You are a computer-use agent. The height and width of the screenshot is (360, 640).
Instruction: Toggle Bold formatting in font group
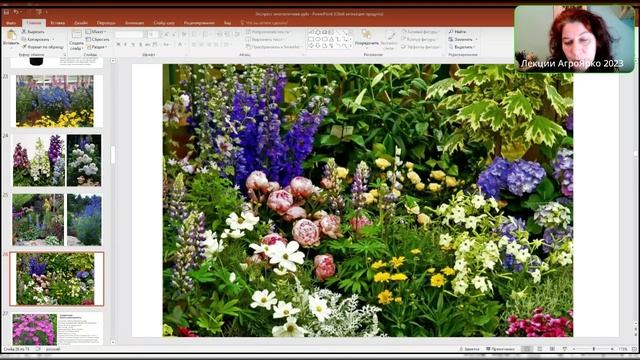click(118, 44)
